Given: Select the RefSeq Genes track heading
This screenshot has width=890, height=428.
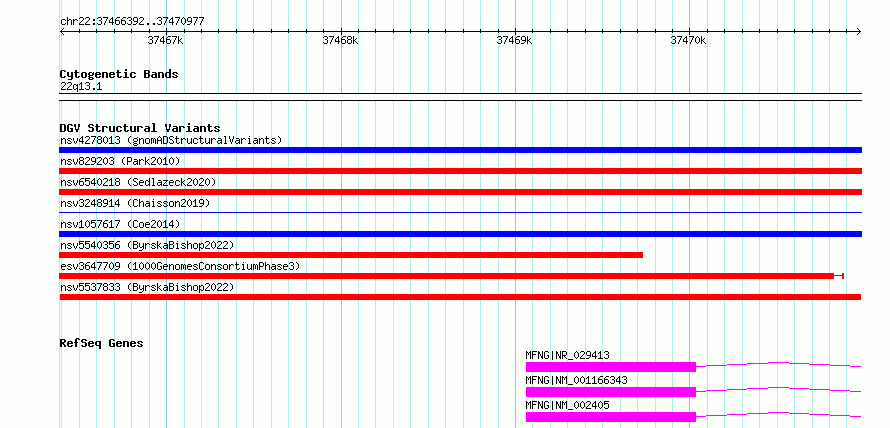Looking at the screenshot, I should point(102,343).
